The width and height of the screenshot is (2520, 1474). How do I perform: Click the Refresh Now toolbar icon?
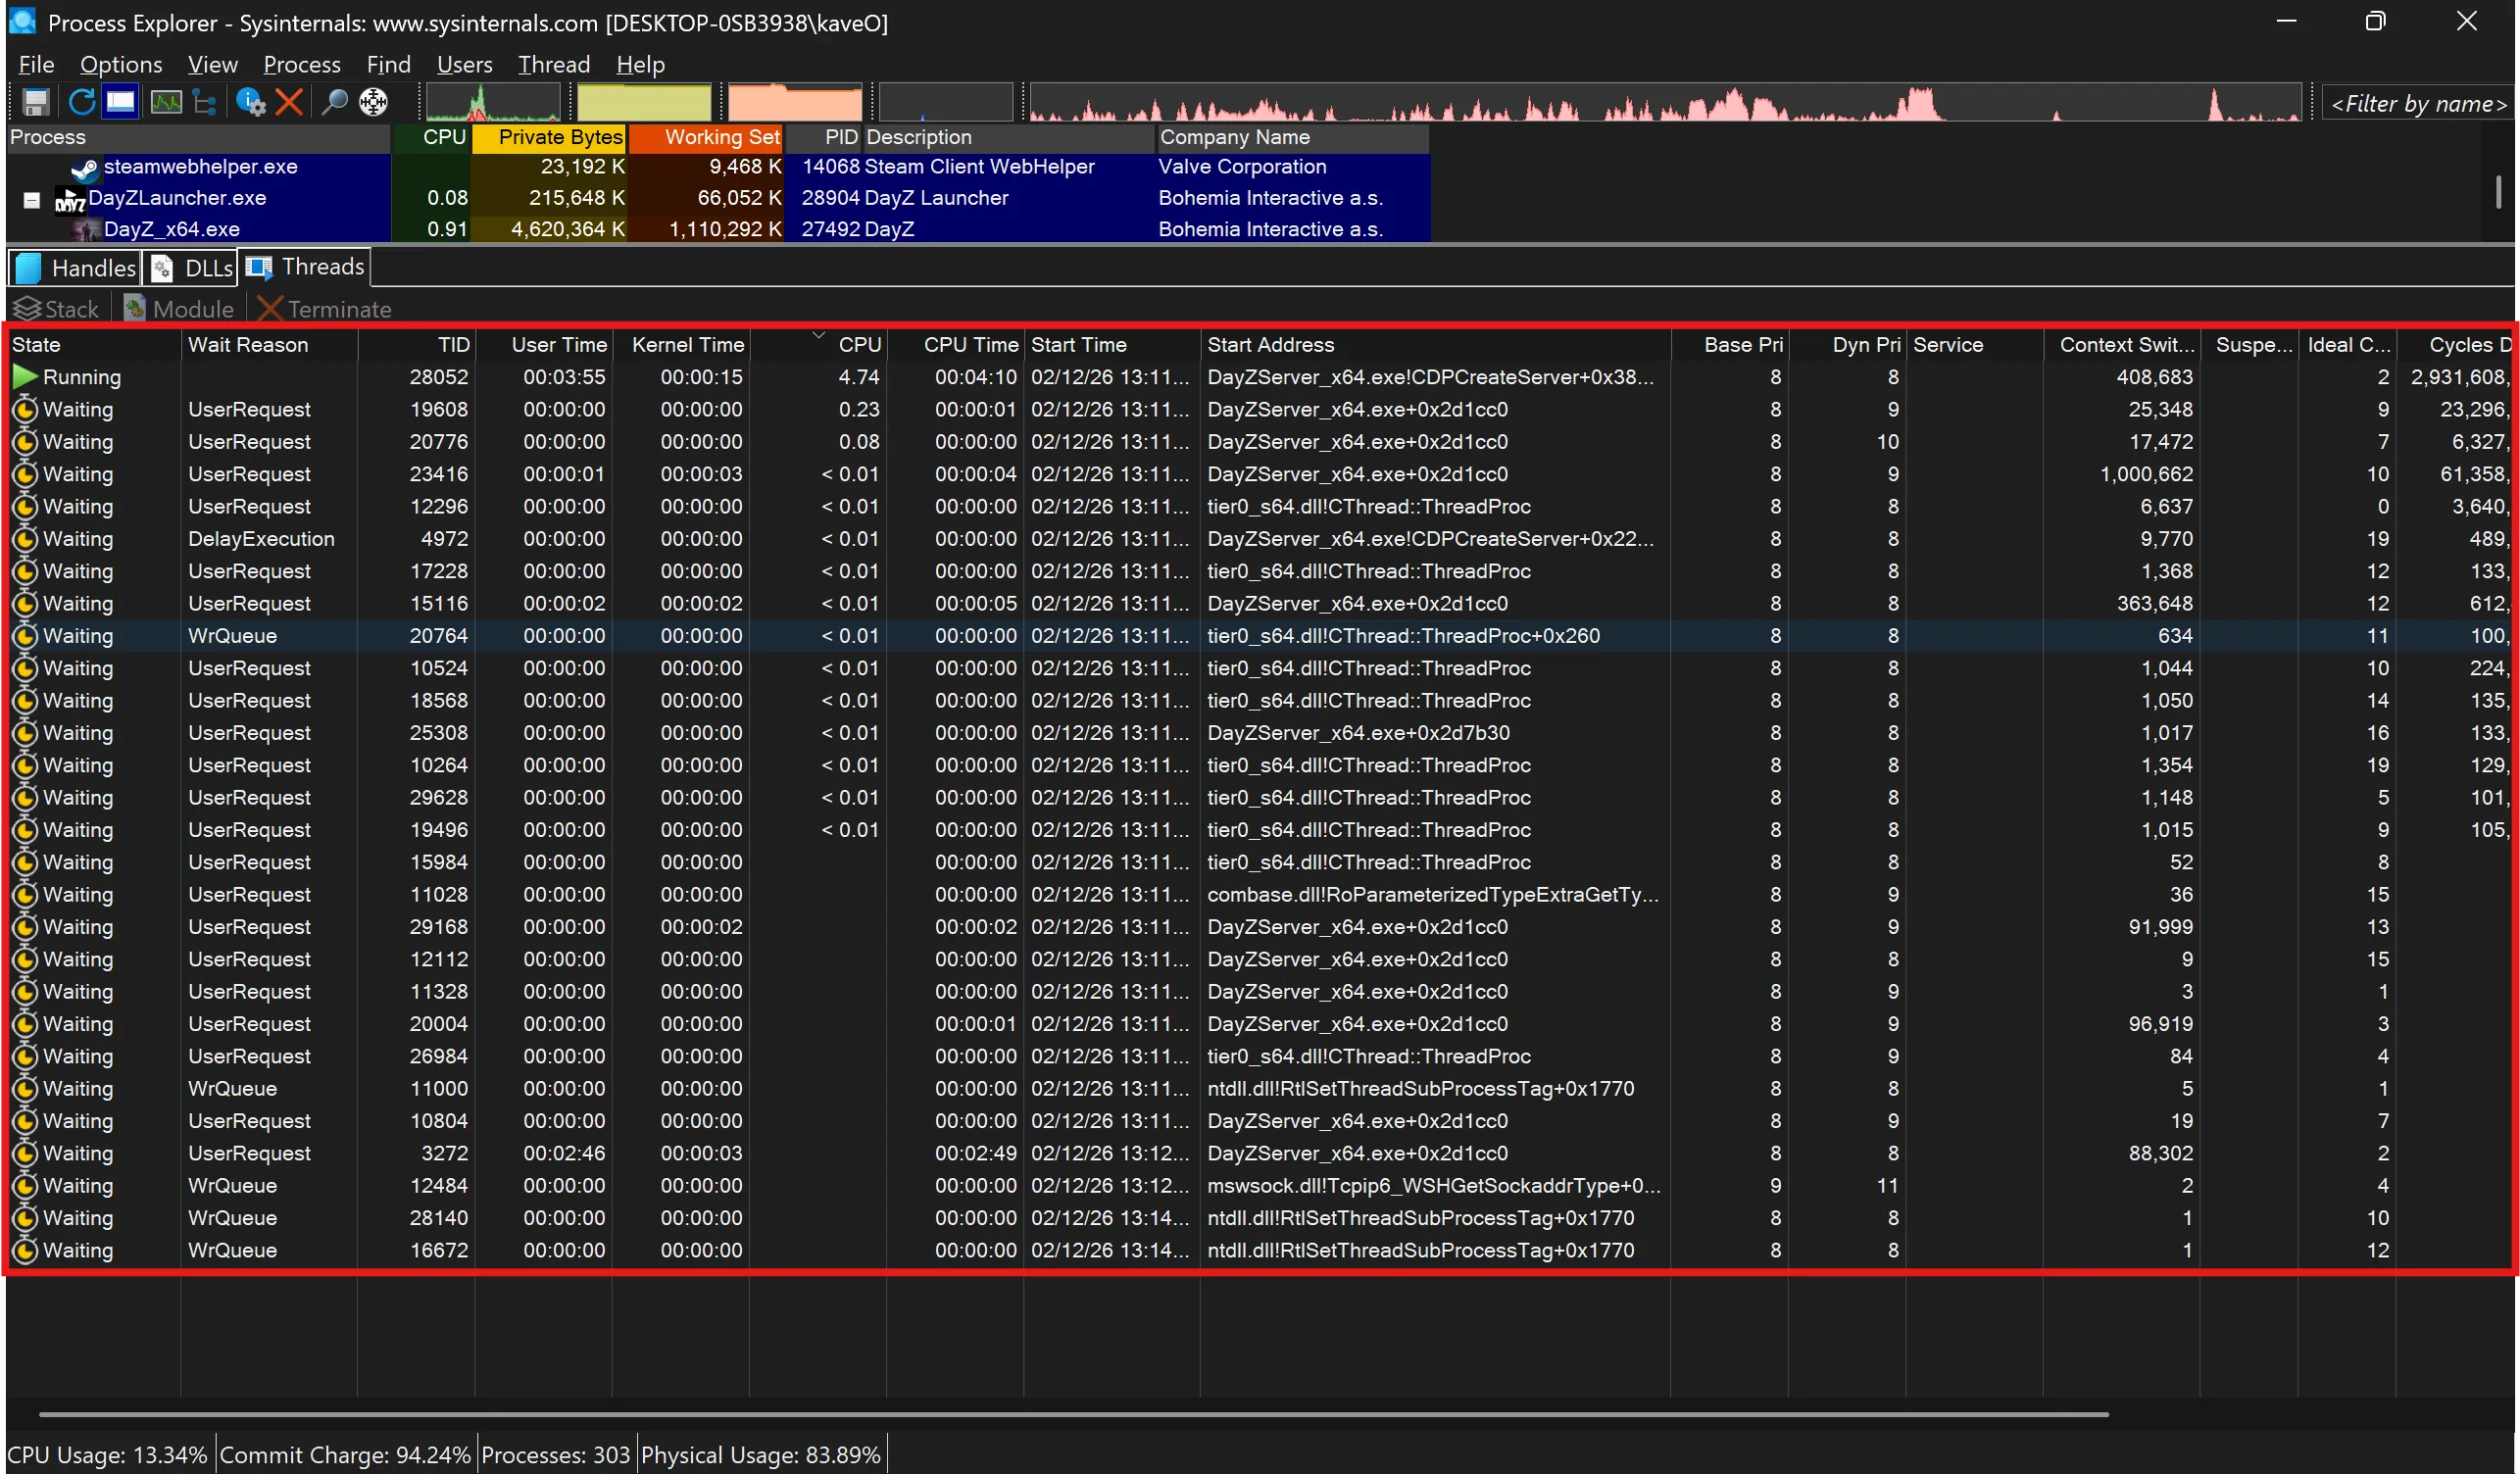pos(81,102)
